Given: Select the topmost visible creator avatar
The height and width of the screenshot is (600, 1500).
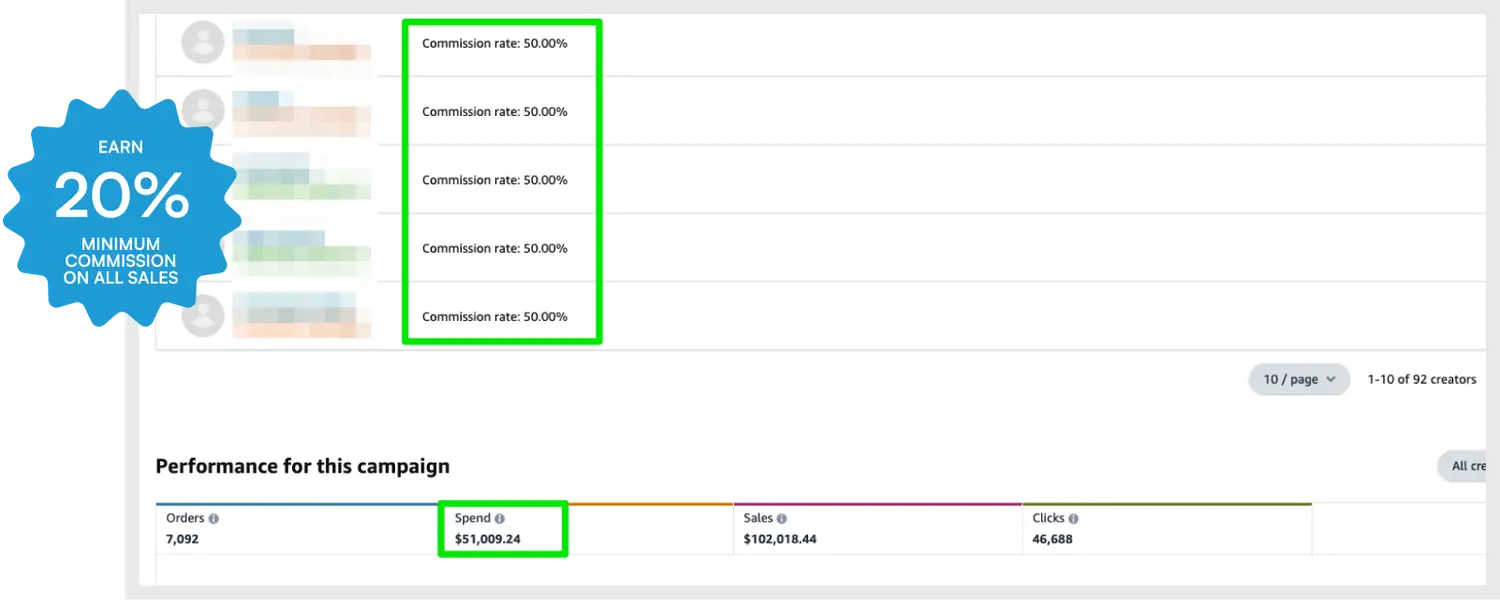Looking at the screenshot, I should click(x=203, y=42).
